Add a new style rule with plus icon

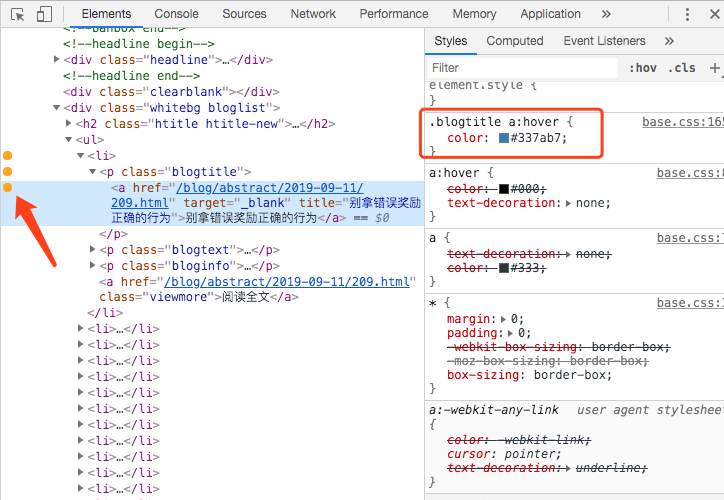pos(714,68)
